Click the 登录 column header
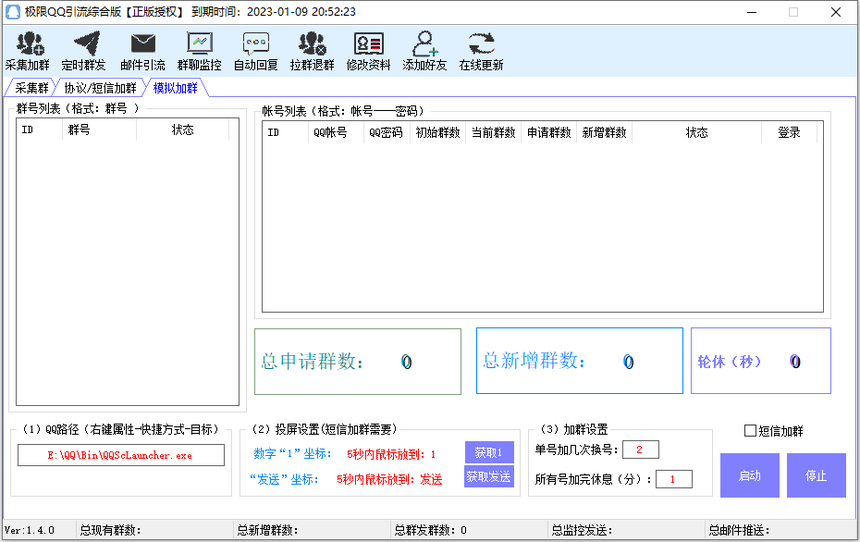Screen dimensions: 860x542 [789, 132]
